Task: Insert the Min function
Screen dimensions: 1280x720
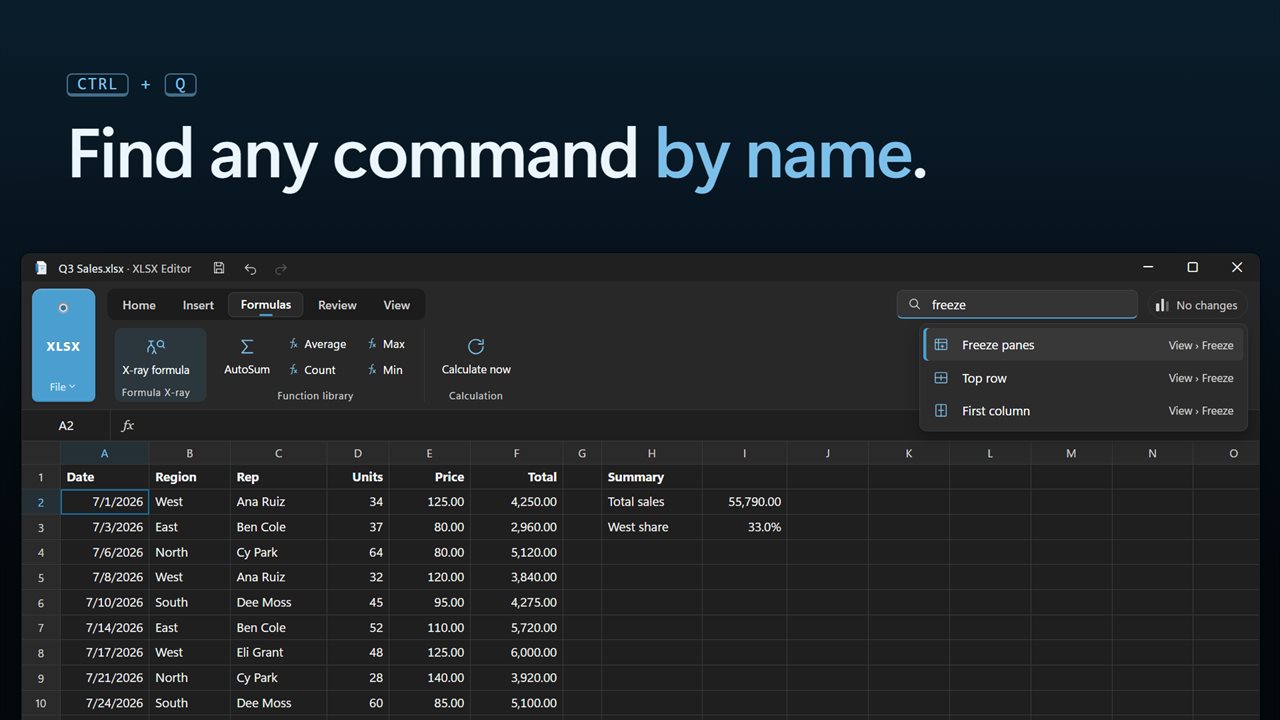Action: pos(385,370)
